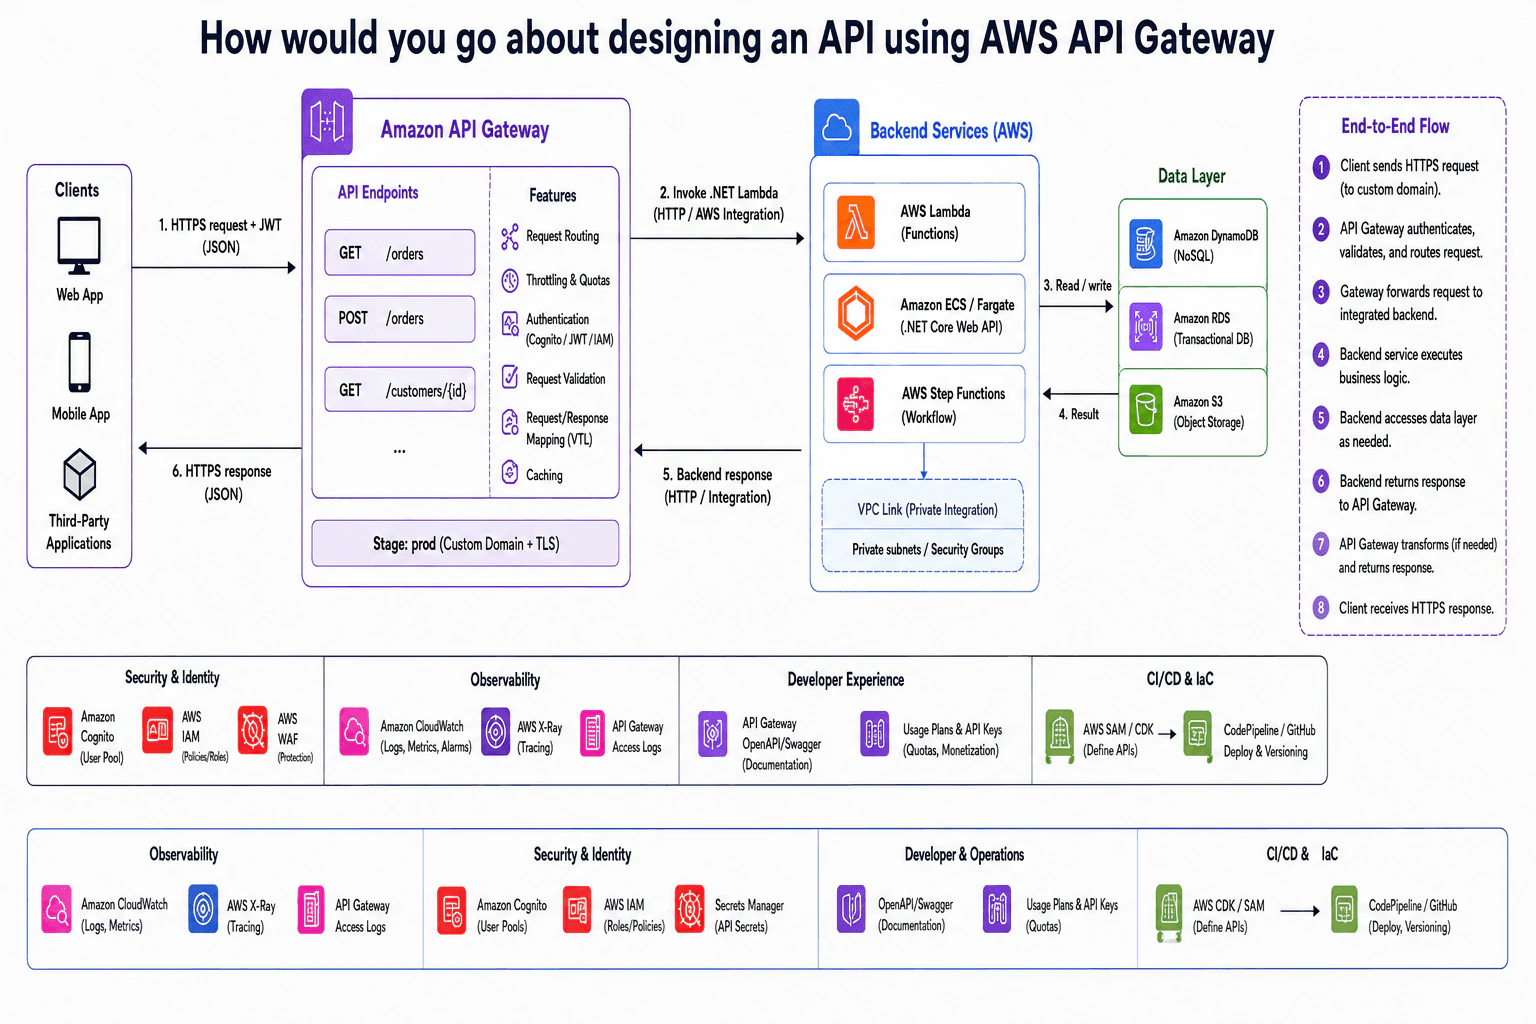Click the Authentication (Cognito/JWT/IAM) icon

(510, 323)
